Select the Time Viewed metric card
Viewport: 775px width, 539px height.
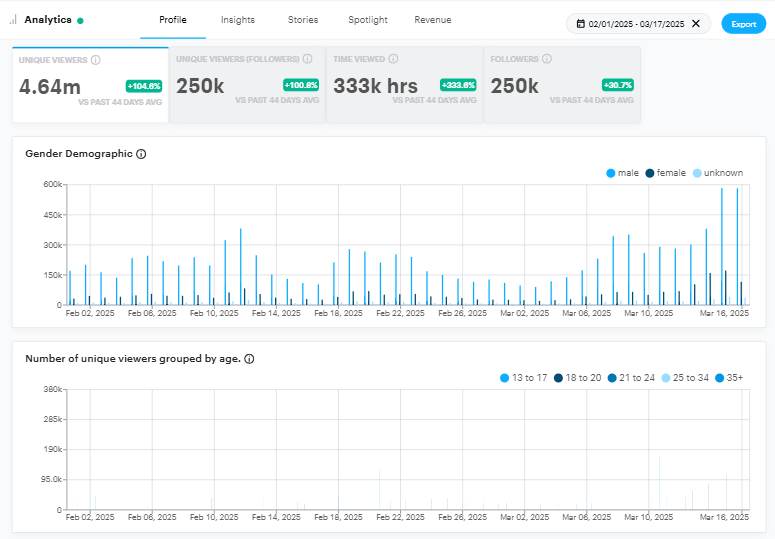click(405, 84)
